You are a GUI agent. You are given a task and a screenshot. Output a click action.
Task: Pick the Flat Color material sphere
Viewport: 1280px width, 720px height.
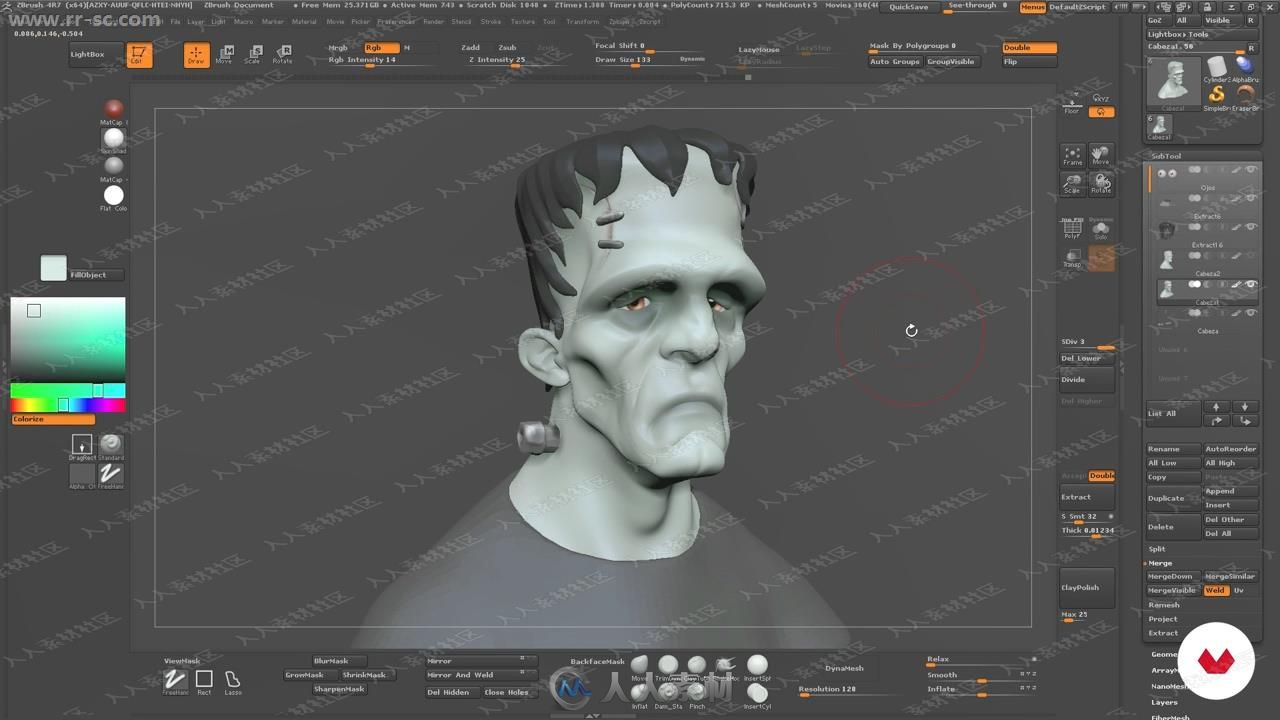(x=114, y=195)
